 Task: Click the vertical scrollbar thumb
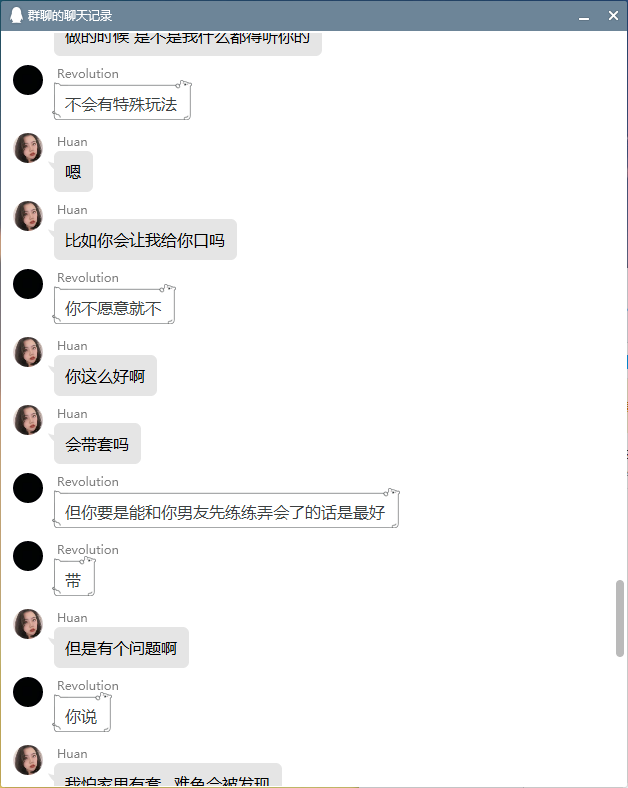point(619,618)
